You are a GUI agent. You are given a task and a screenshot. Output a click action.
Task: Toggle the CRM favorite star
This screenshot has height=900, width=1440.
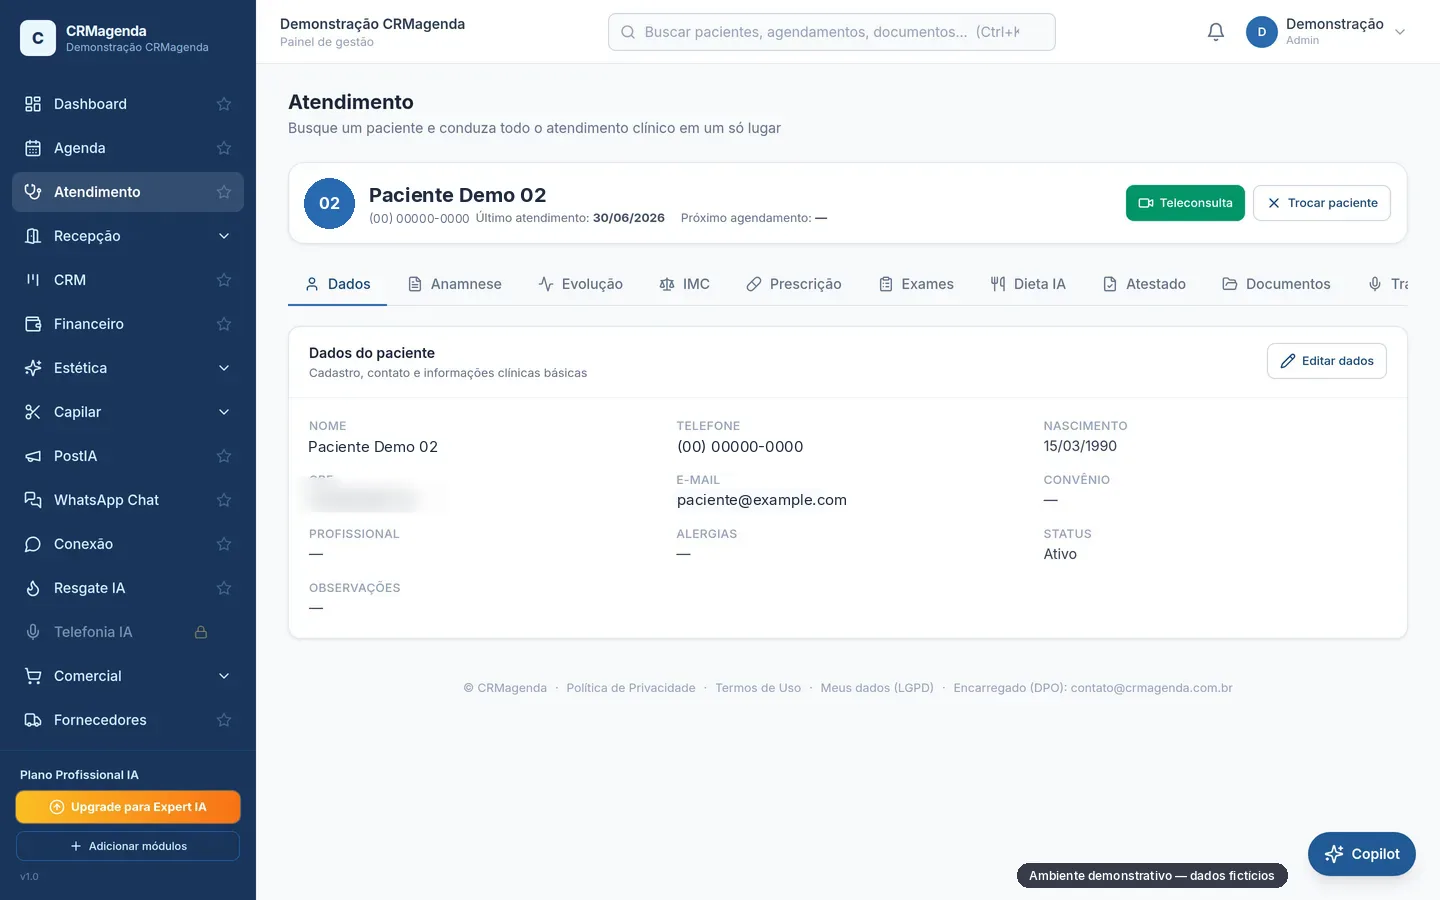[x=224, y=280]
